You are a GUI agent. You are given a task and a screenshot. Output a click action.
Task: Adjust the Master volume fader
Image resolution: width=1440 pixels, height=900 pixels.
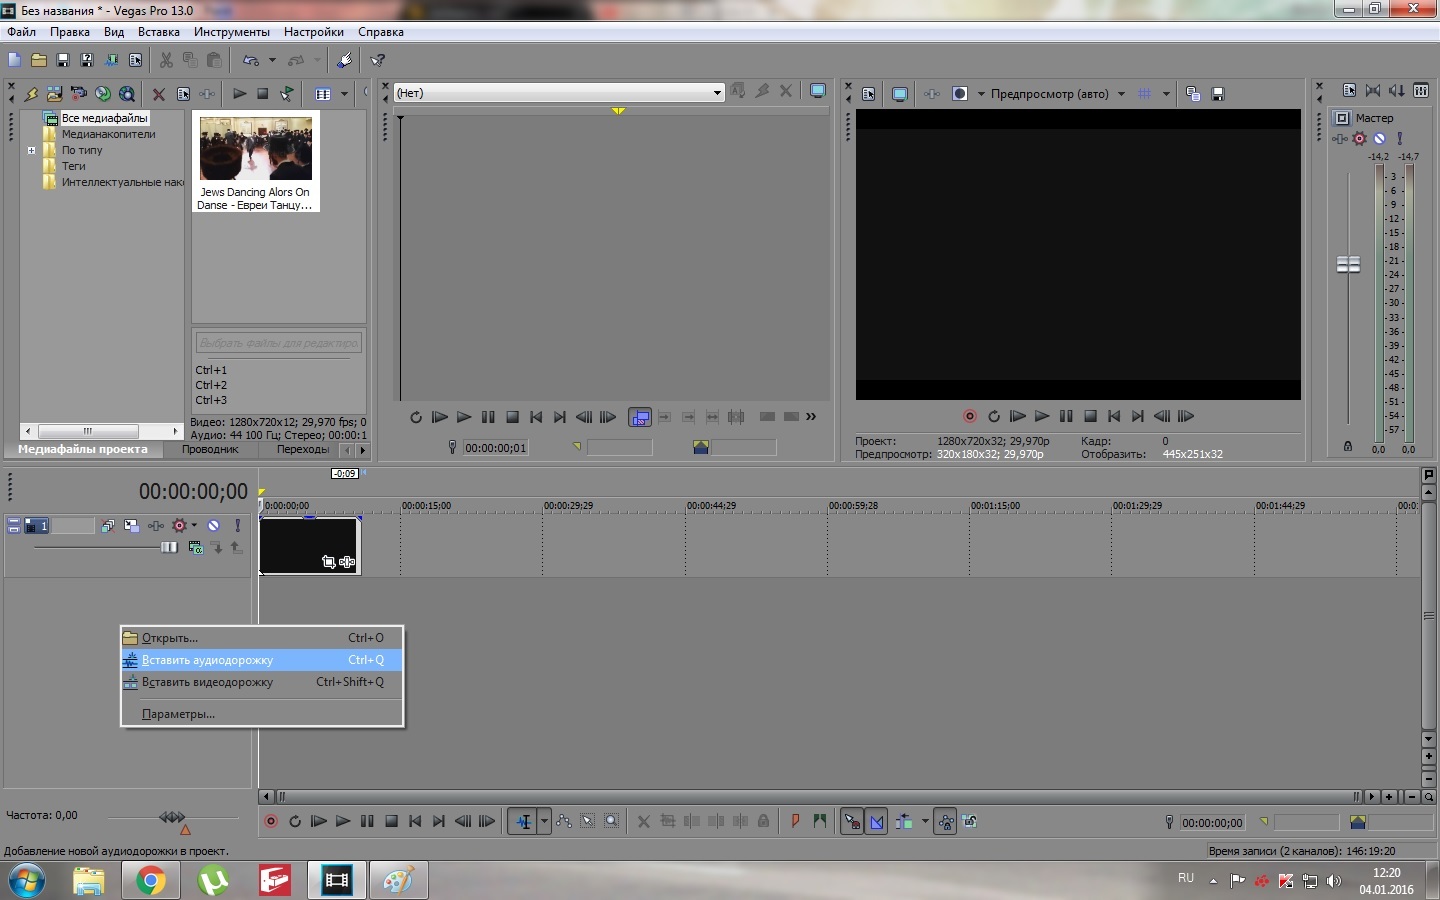point(1348,264)
